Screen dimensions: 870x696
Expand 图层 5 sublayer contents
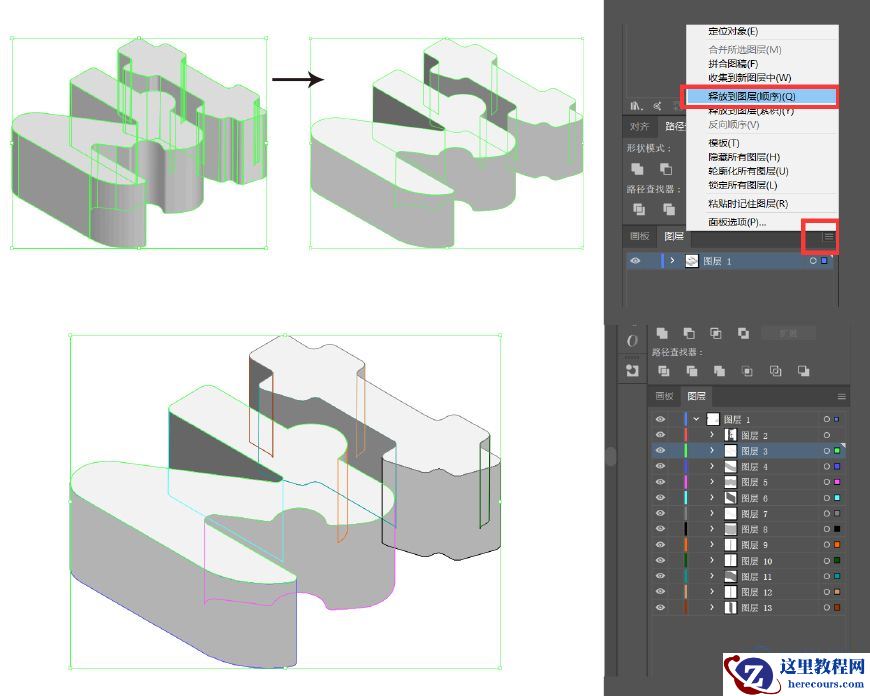pyautogui.click(x=712, y=482)
